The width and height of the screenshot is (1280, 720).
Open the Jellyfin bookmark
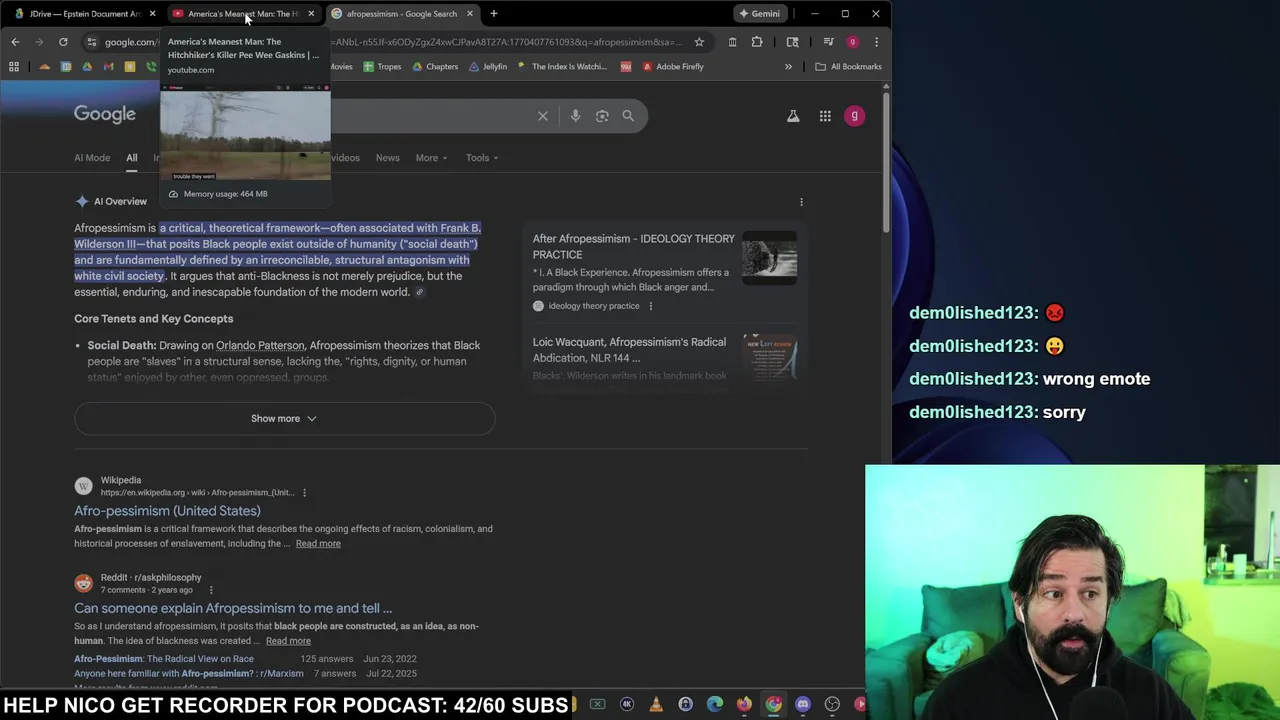[488, 67]
